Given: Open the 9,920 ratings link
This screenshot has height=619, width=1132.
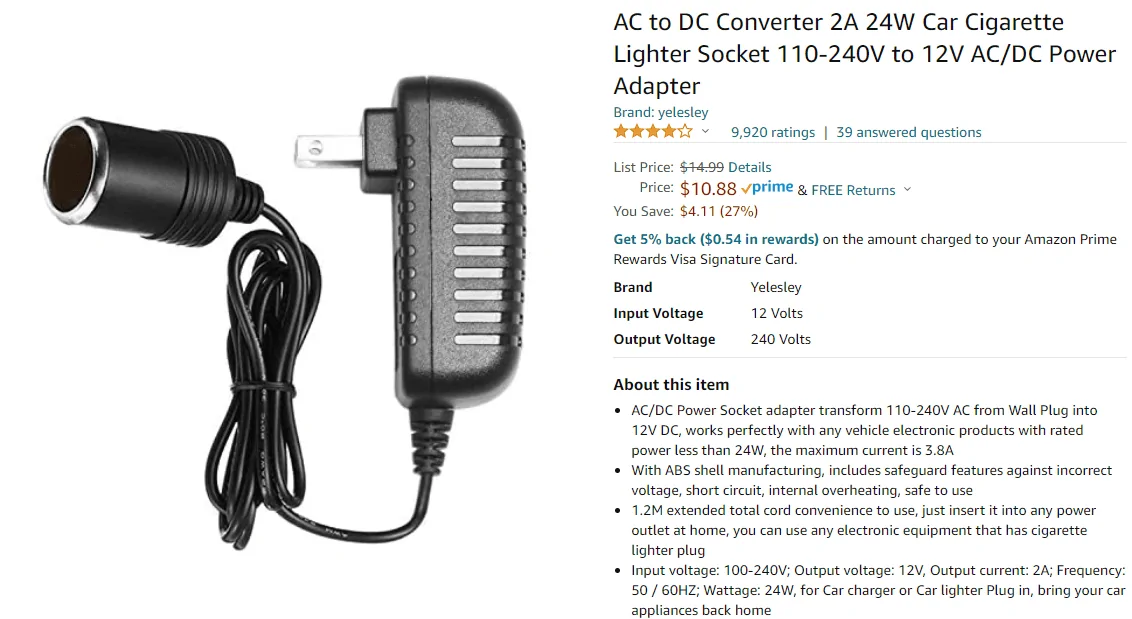Looking at the screenshot, I should click(x=772, y=132).
